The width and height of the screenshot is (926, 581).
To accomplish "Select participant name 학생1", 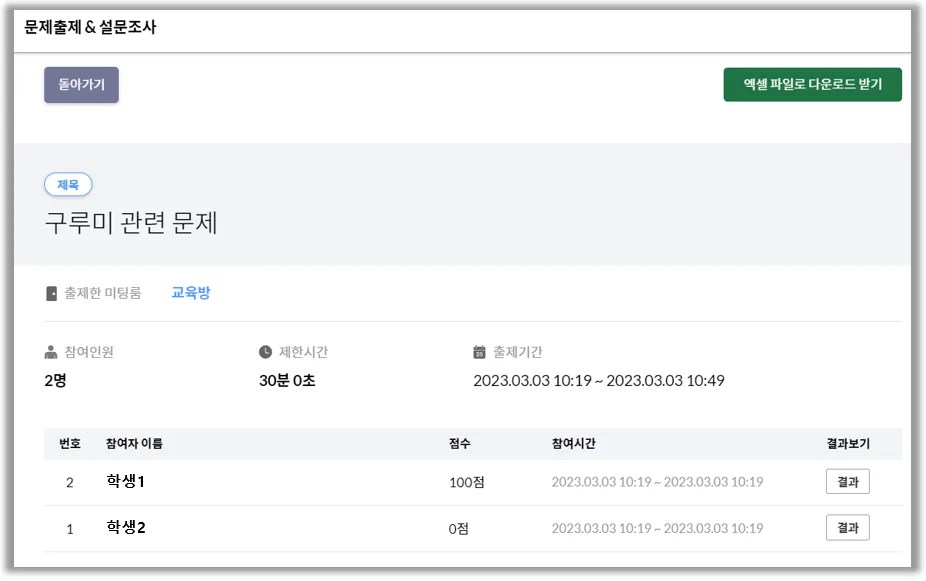I will tap(126, 482).
